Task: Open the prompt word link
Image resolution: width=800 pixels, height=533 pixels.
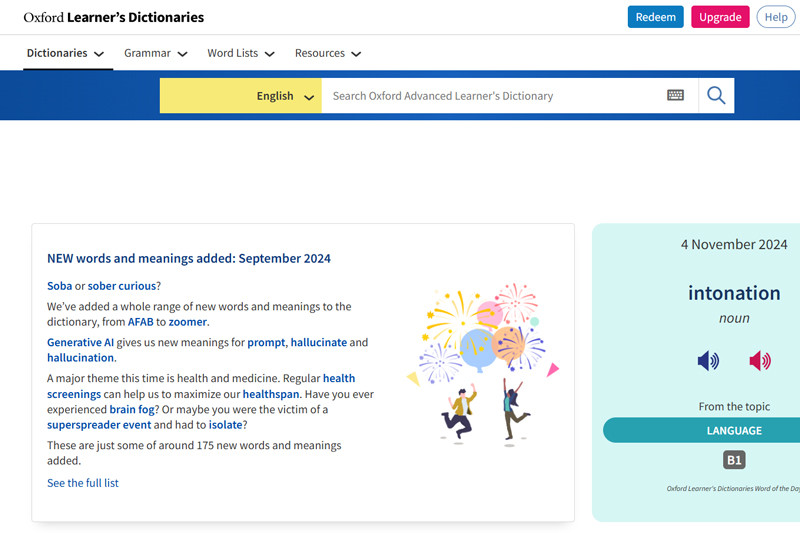Action: pos(266,342)
